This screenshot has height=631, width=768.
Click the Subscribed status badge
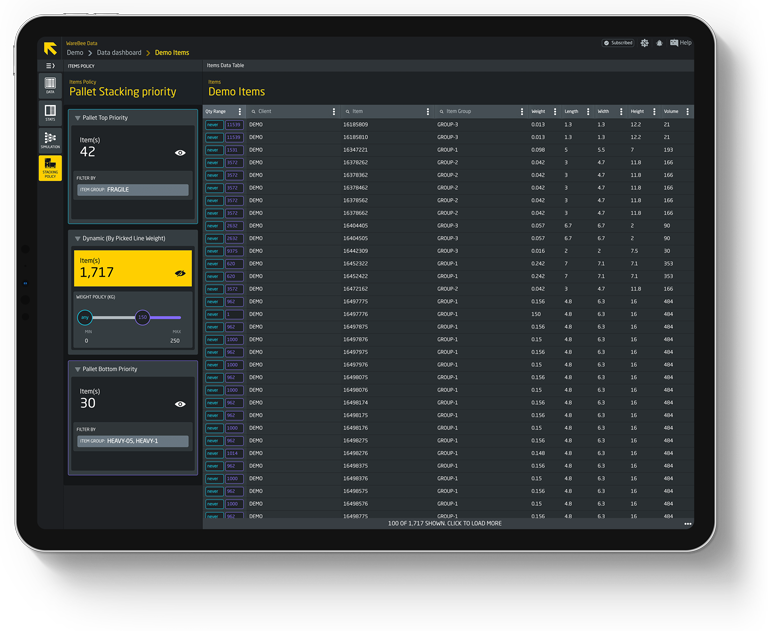pos(618,43)
